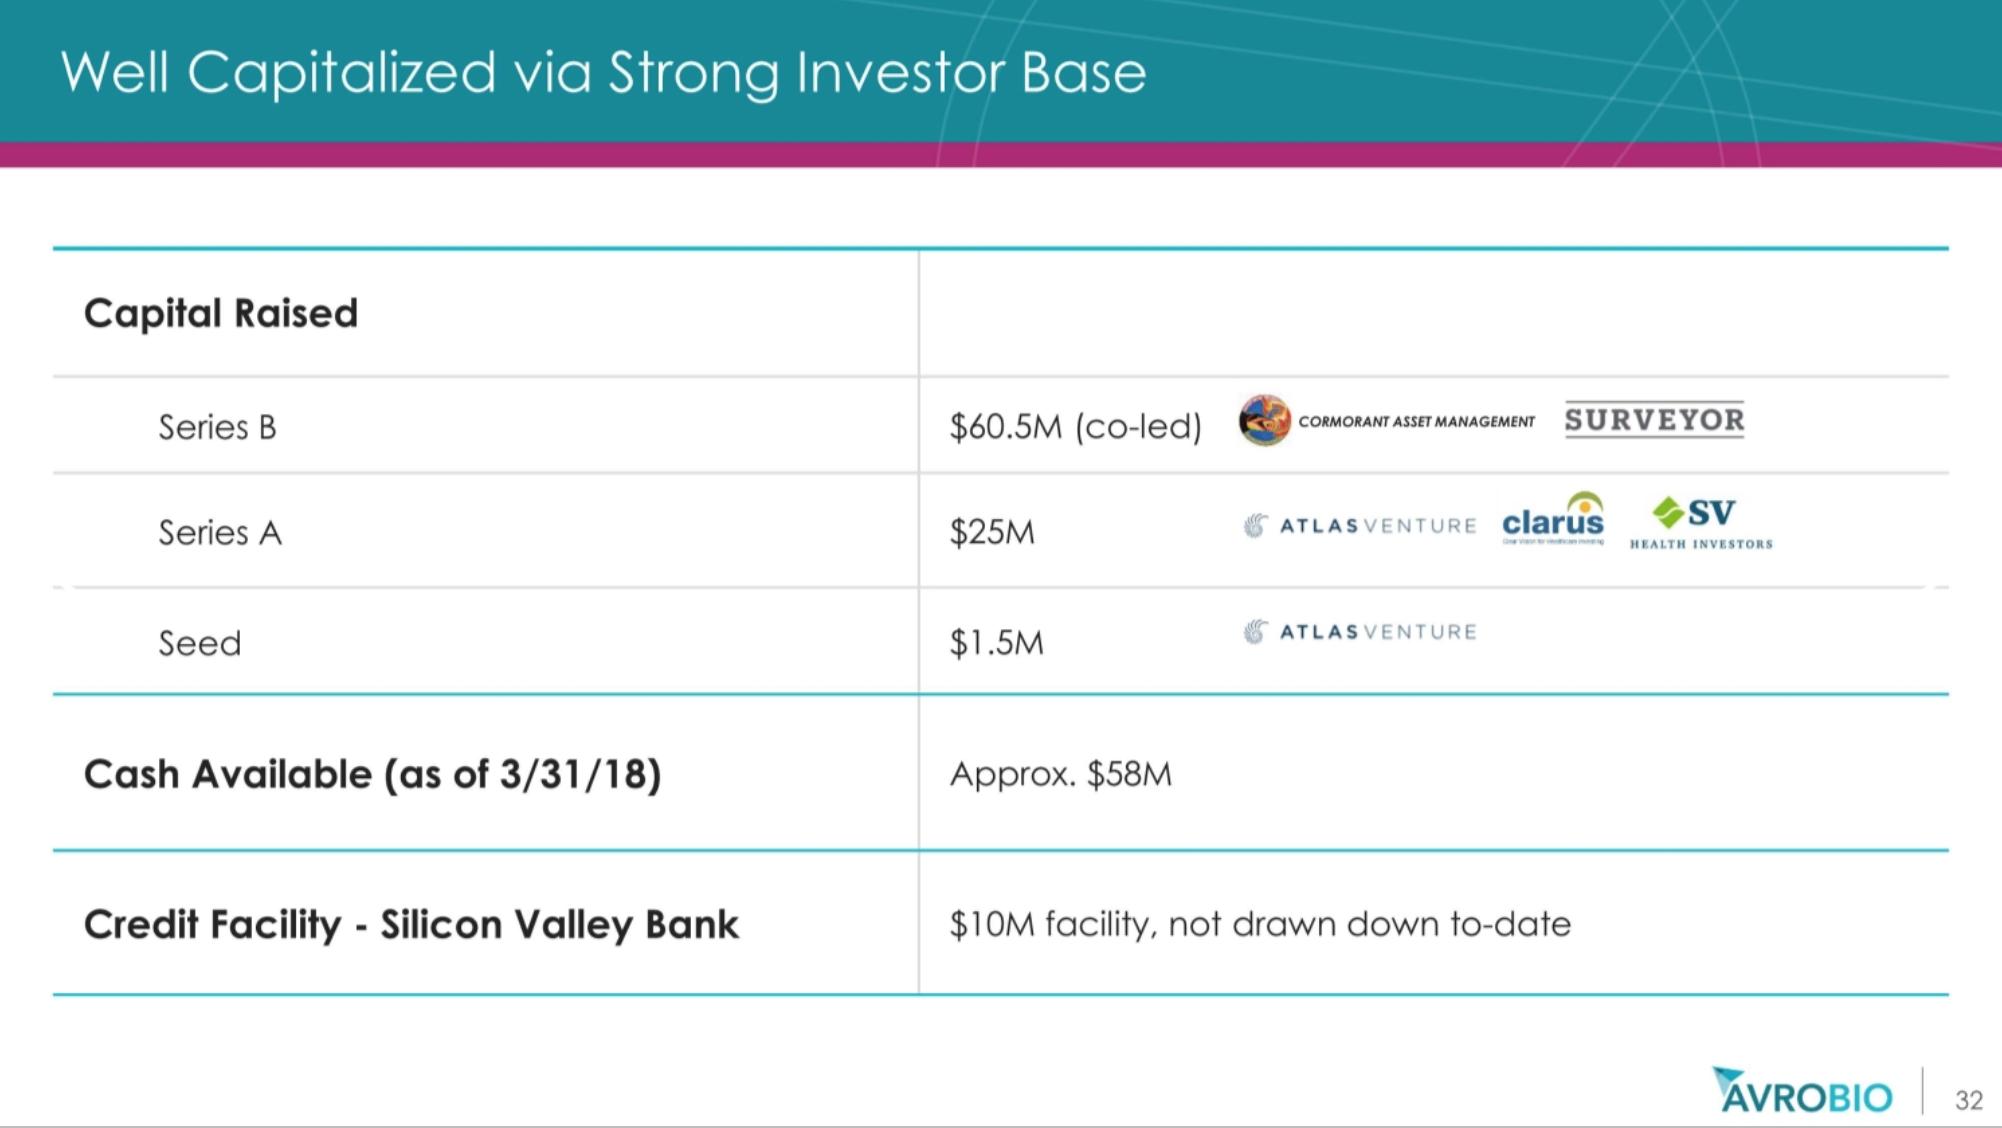The width and height of the screenshot is (2002, 1128).
Task: Click the 'Series A' row label
Action: click(x=220, y=533)
